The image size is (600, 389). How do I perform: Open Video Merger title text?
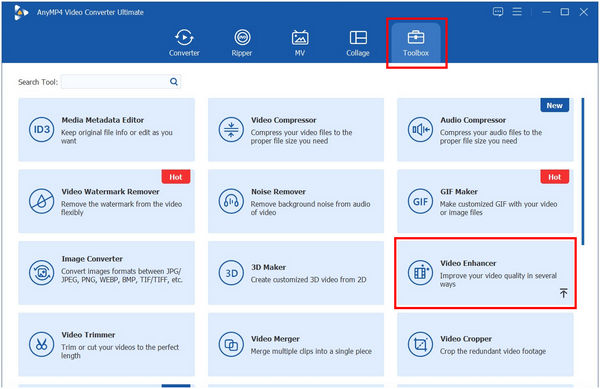tap(275, 339)
